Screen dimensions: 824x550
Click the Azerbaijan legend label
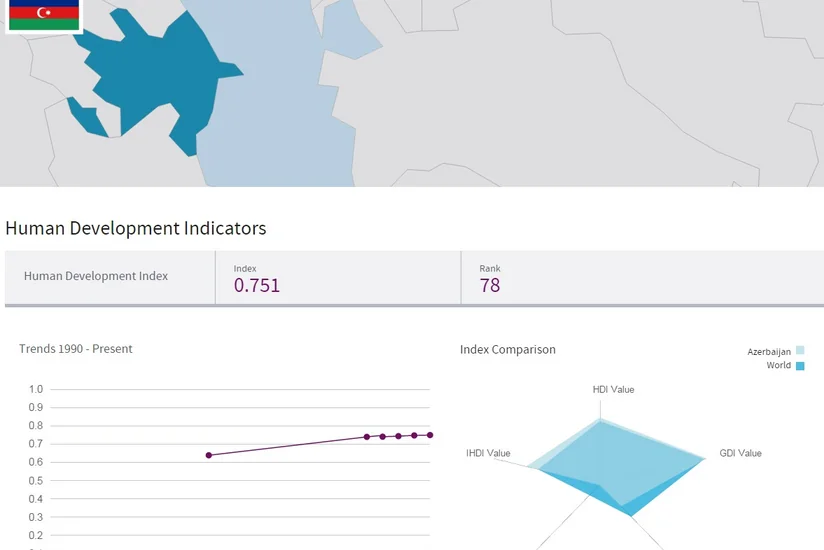769,351
